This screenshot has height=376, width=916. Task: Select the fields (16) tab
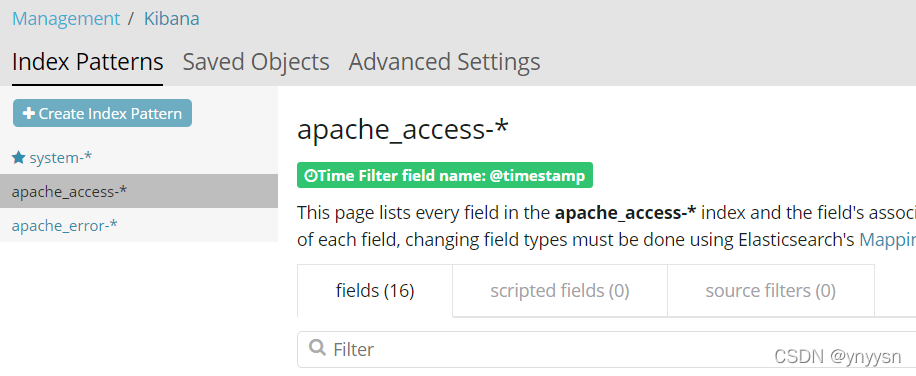pyautogui.click(x=375, y=290)
